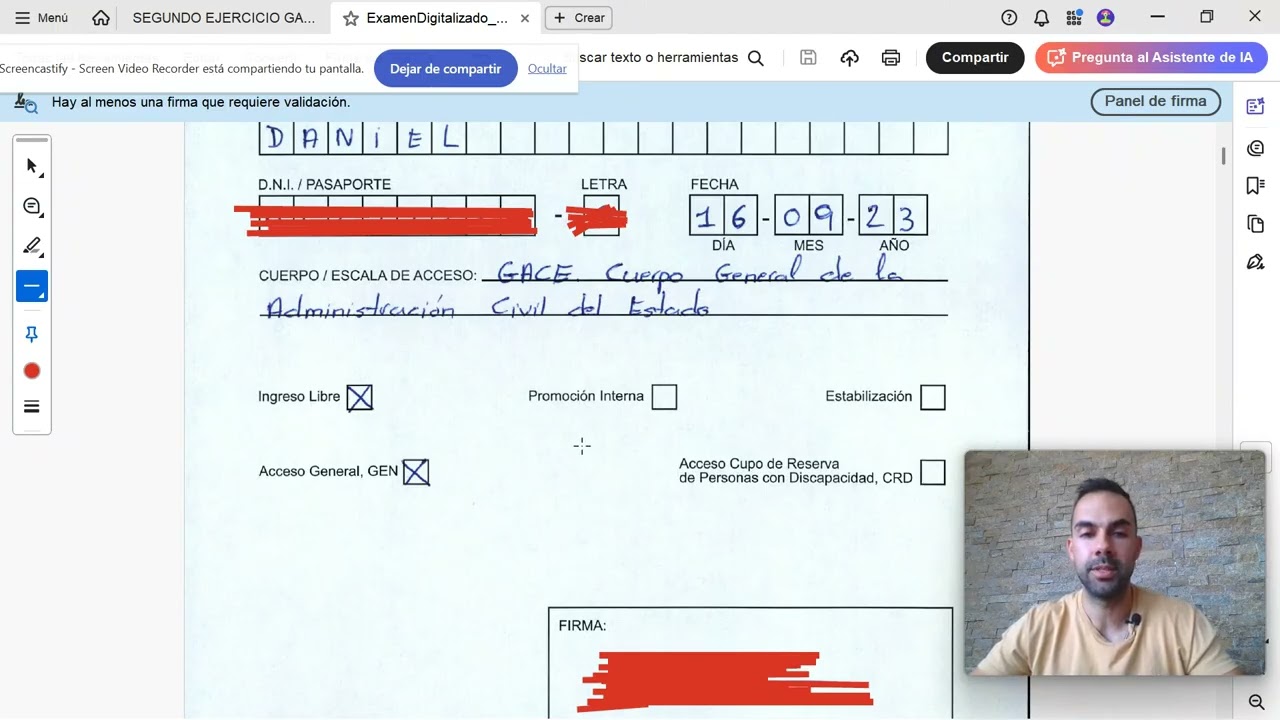Screen dimensions: 1280x720
Task: Select the arrow selection tool
Action: pos(32,167)
